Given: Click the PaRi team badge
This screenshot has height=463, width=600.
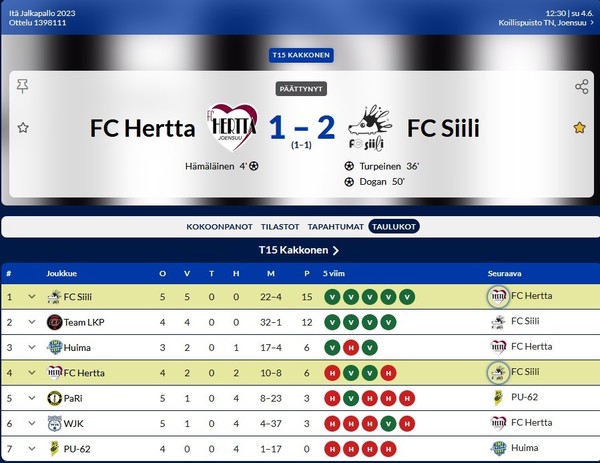Looking at the screenshot, I should point(54,398).
